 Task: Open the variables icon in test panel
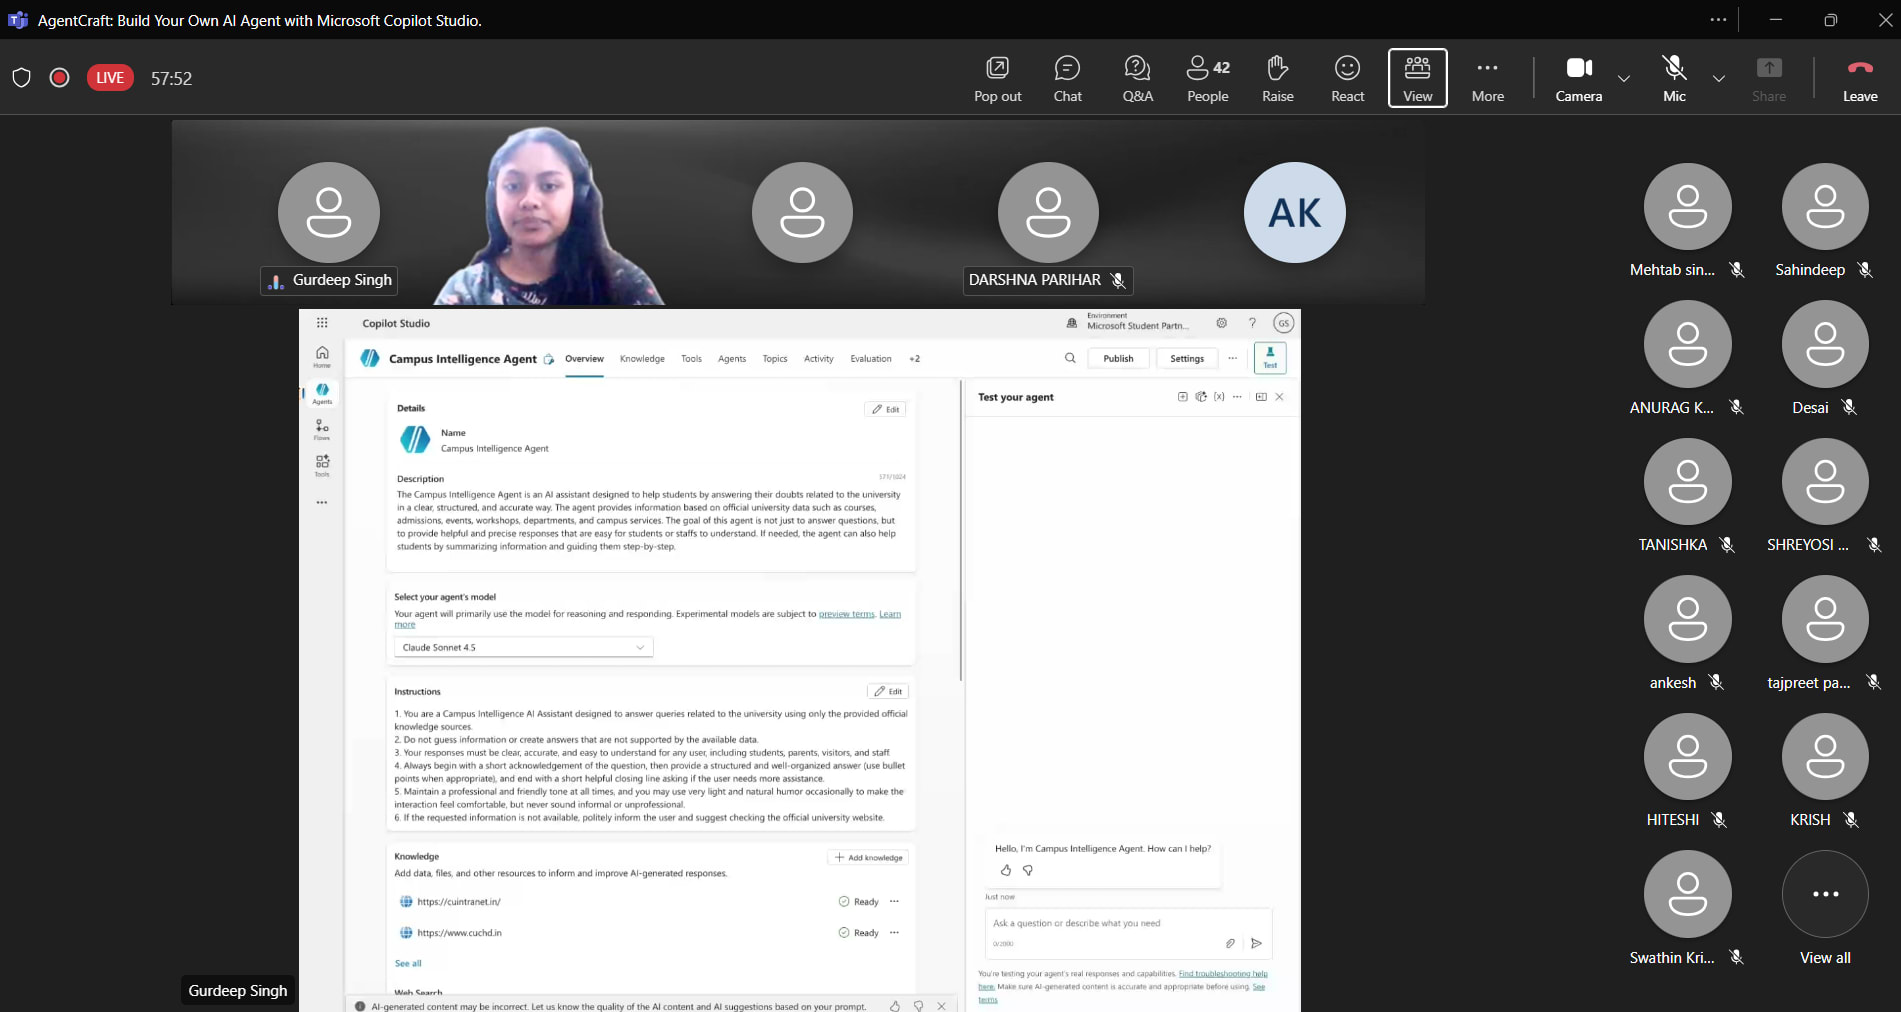[x=1219, y=397]
